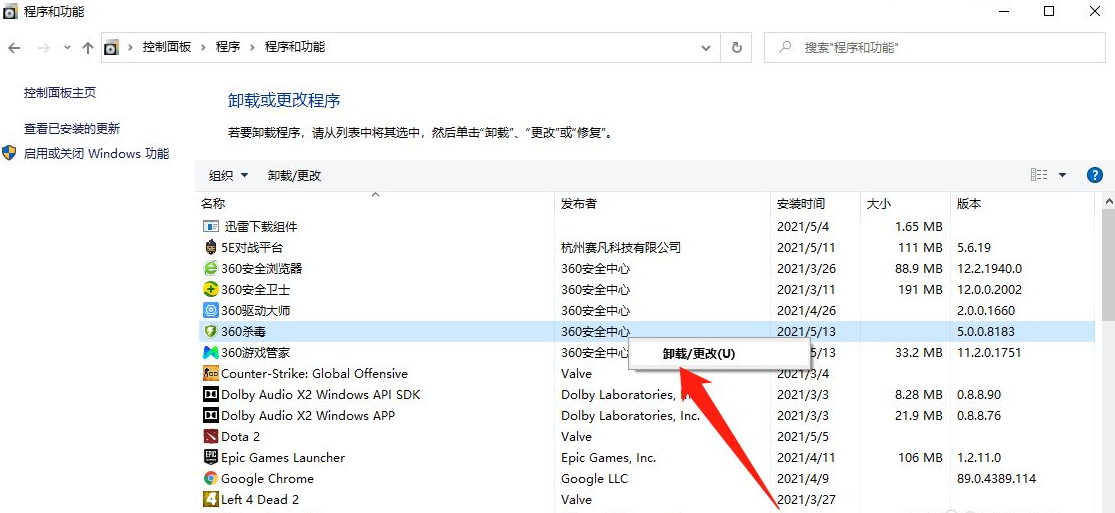Open the view options dropdown arrow
The width and height of the screenshot is (1115, 513).
(1062, 175)
